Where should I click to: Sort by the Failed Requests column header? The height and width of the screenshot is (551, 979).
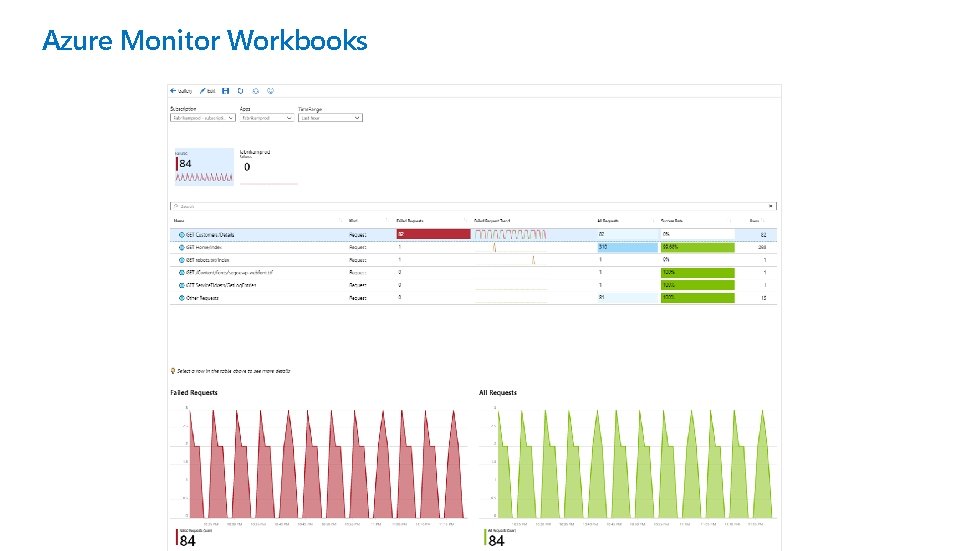[410, 221]
